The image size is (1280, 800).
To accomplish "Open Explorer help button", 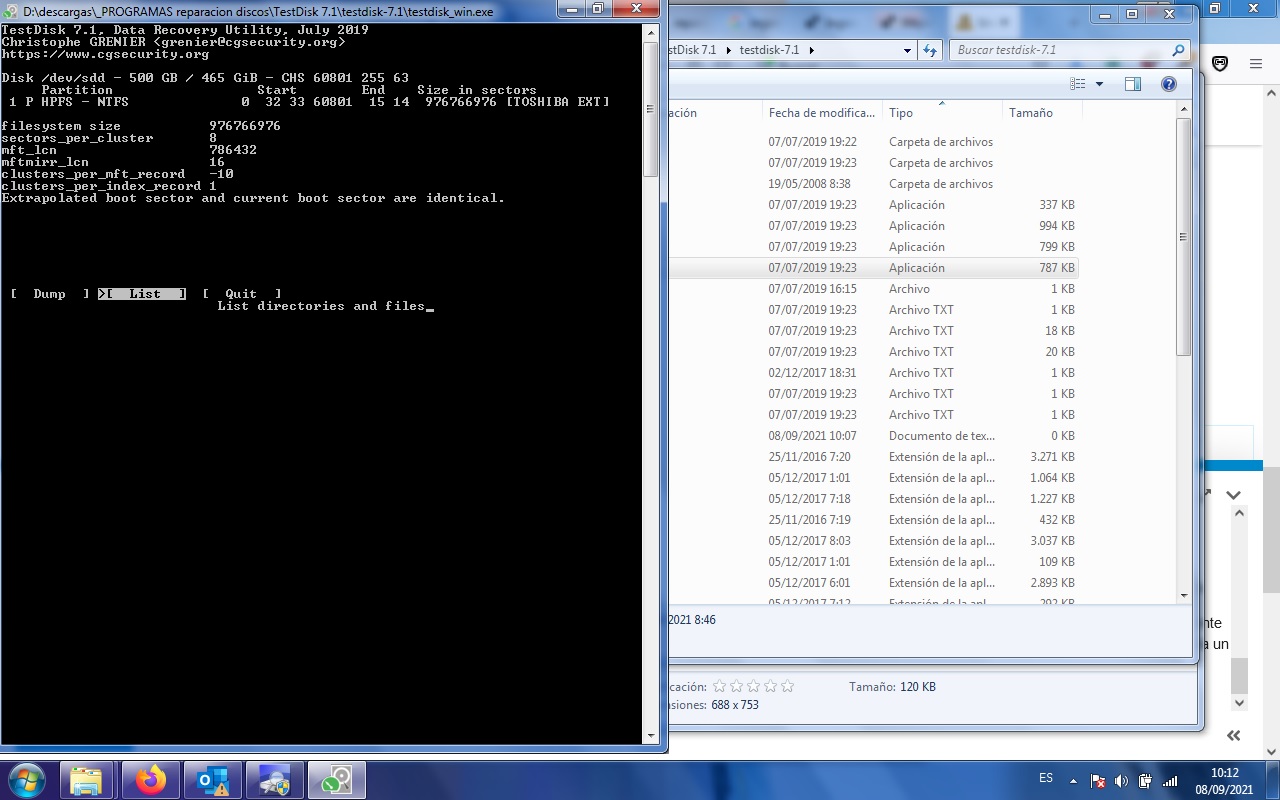I will [1168, 84].
